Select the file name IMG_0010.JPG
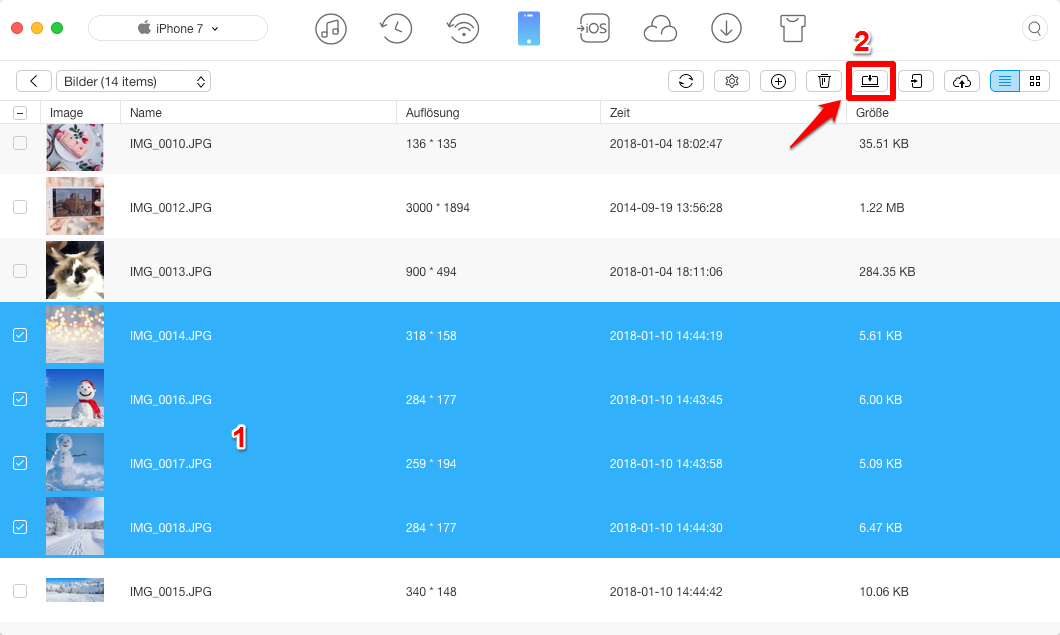1060x635 pixels. point(171,143)
